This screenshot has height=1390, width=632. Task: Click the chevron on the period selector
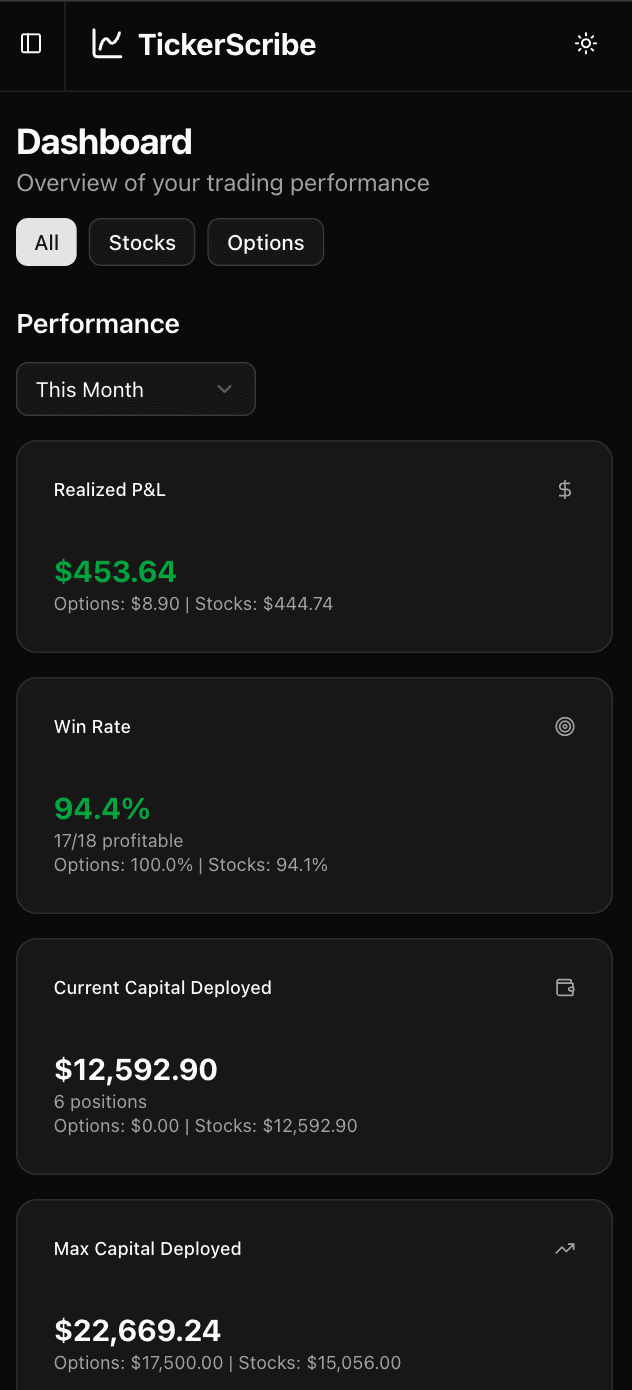coord(224,389)
